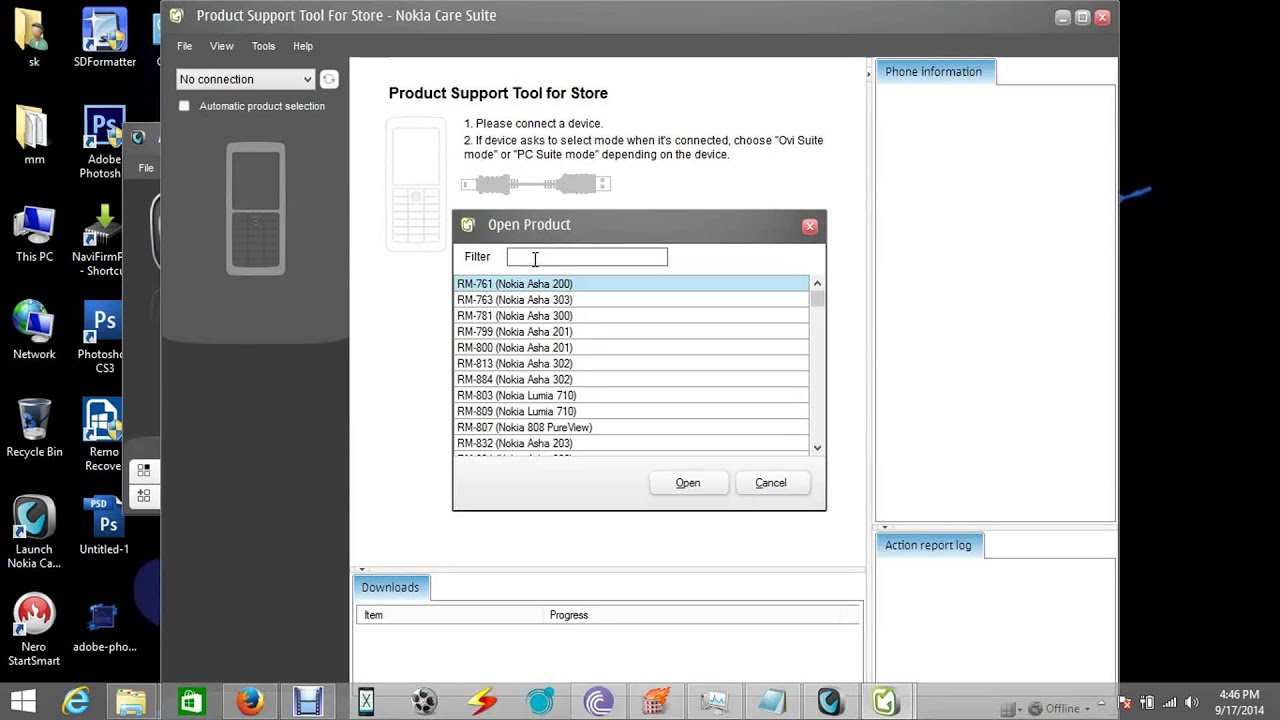This screenshot has width=1280, height=720.
Task: Open Photoshop CS3 desktop shortcut
Action: click(102, 340)
